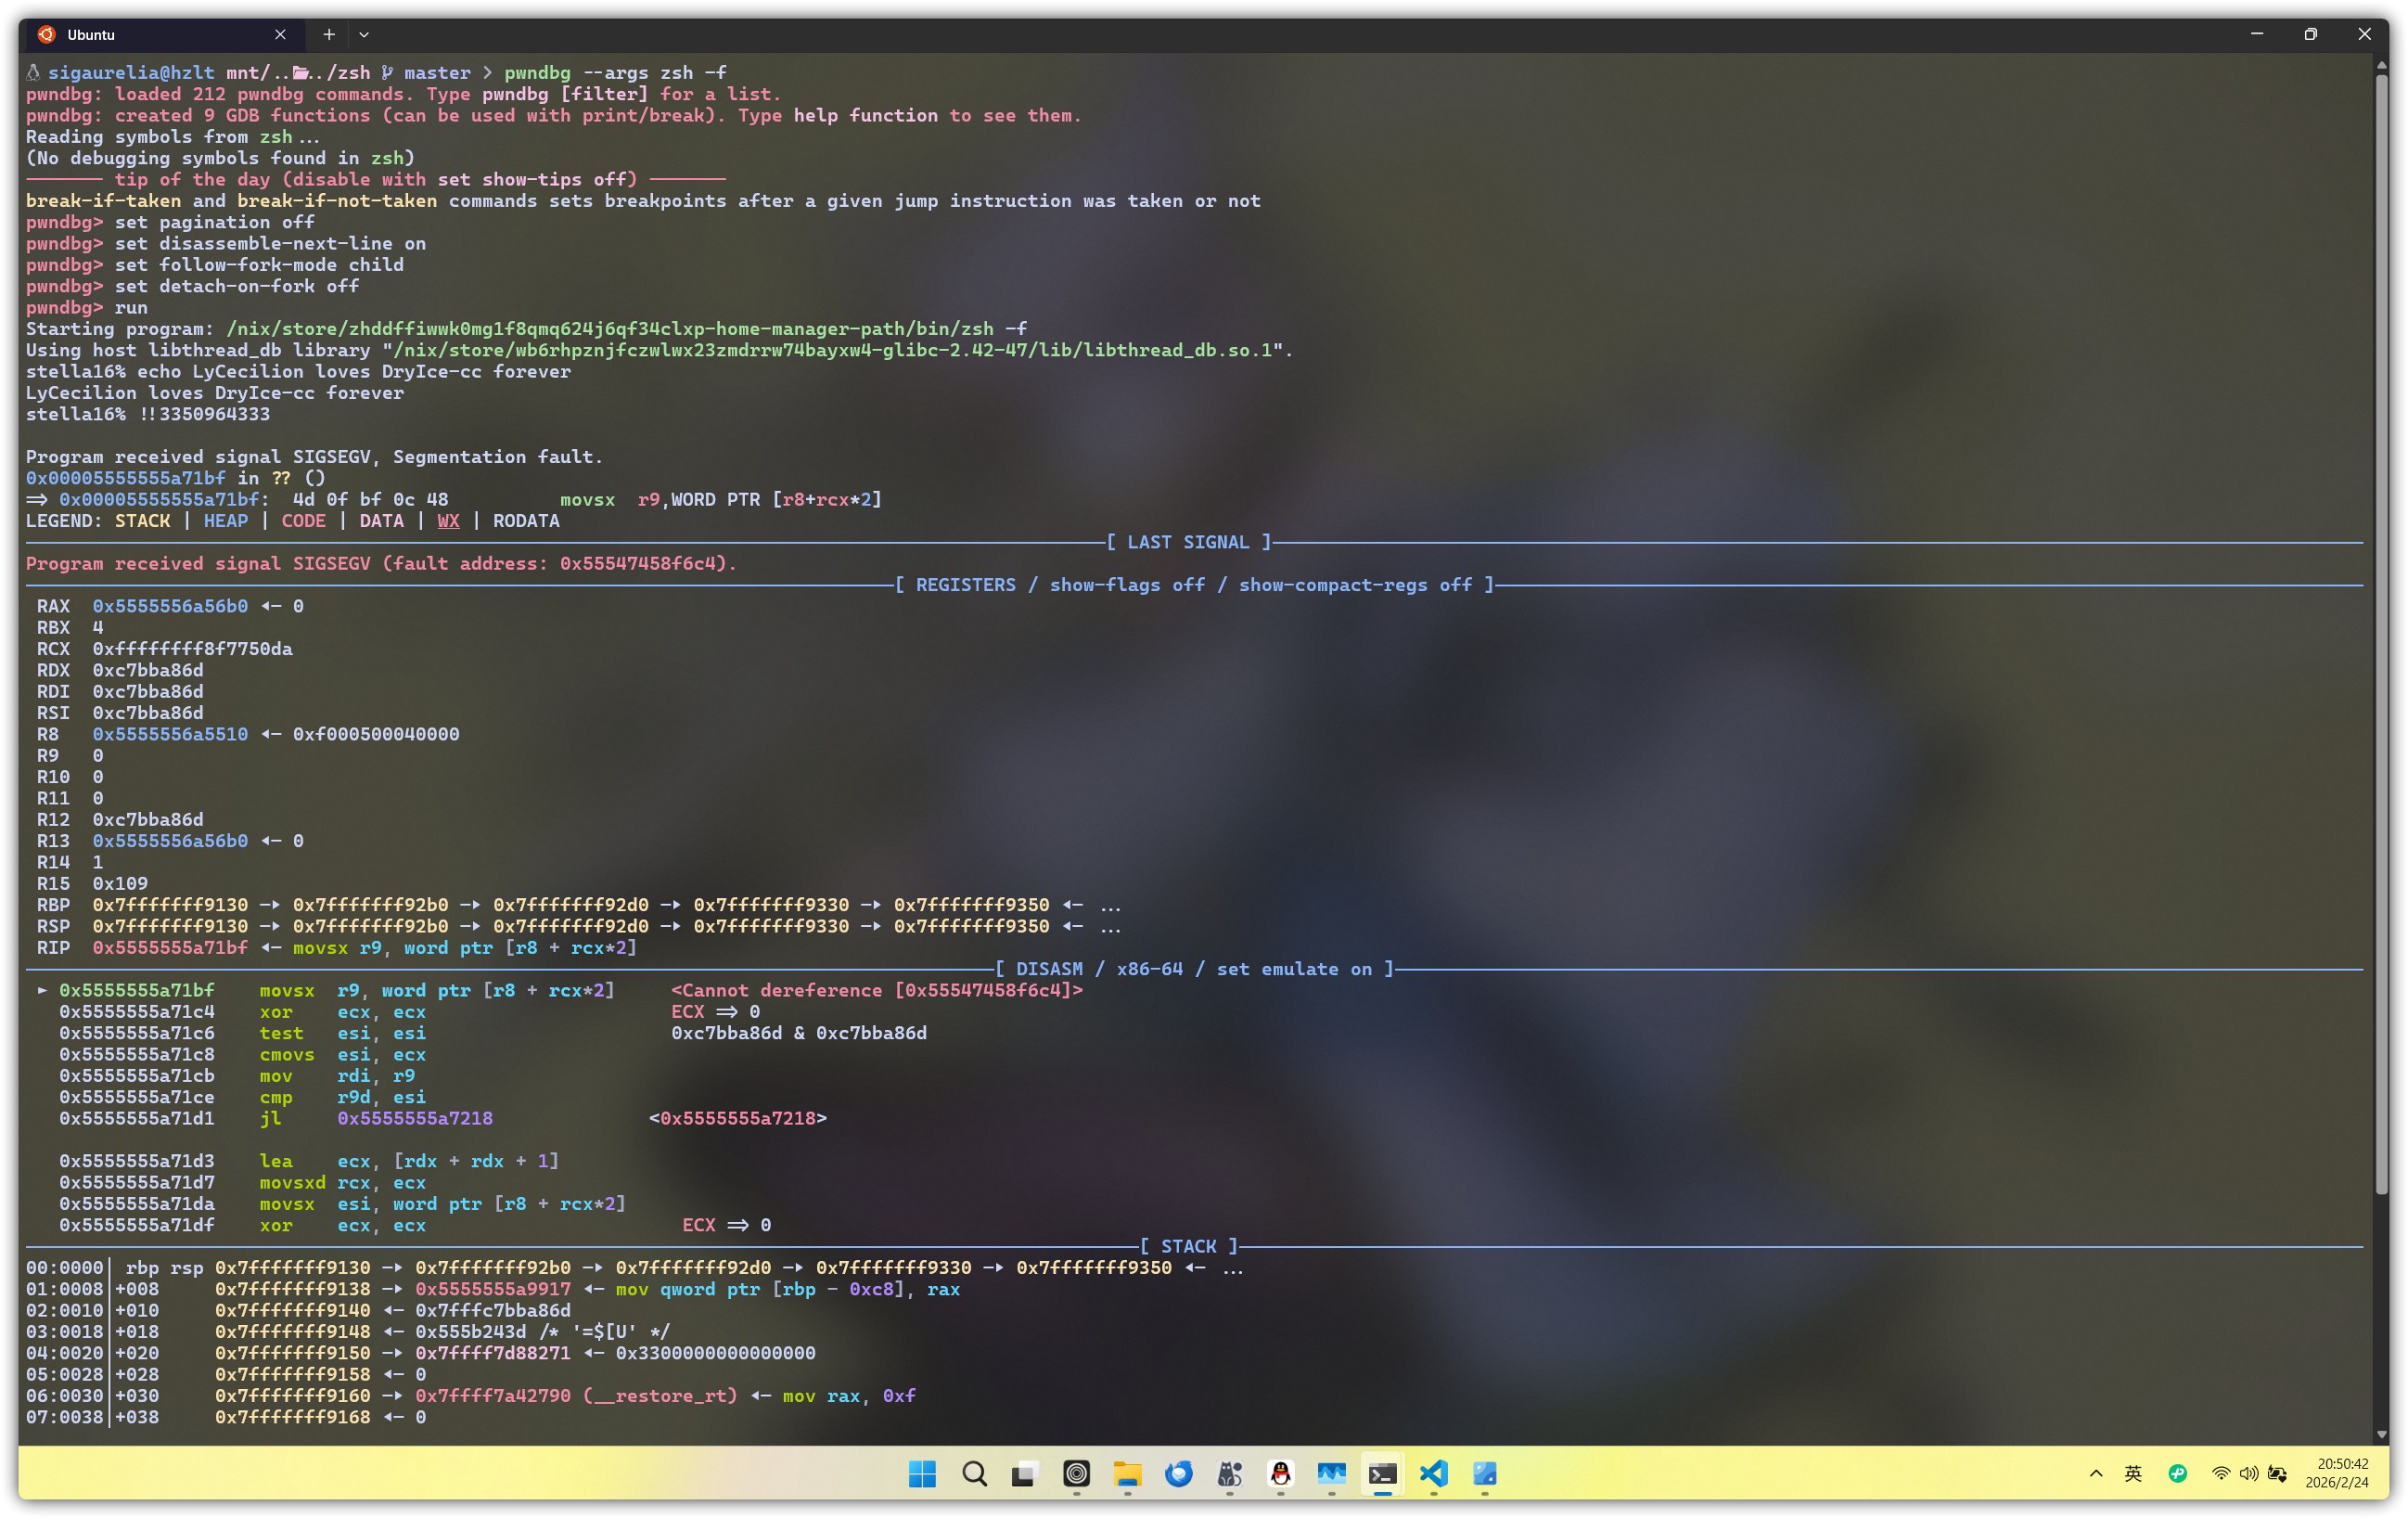Open taskbar Search
This screenshot has height=1518, width=2408.
(x=974, y=1473)
